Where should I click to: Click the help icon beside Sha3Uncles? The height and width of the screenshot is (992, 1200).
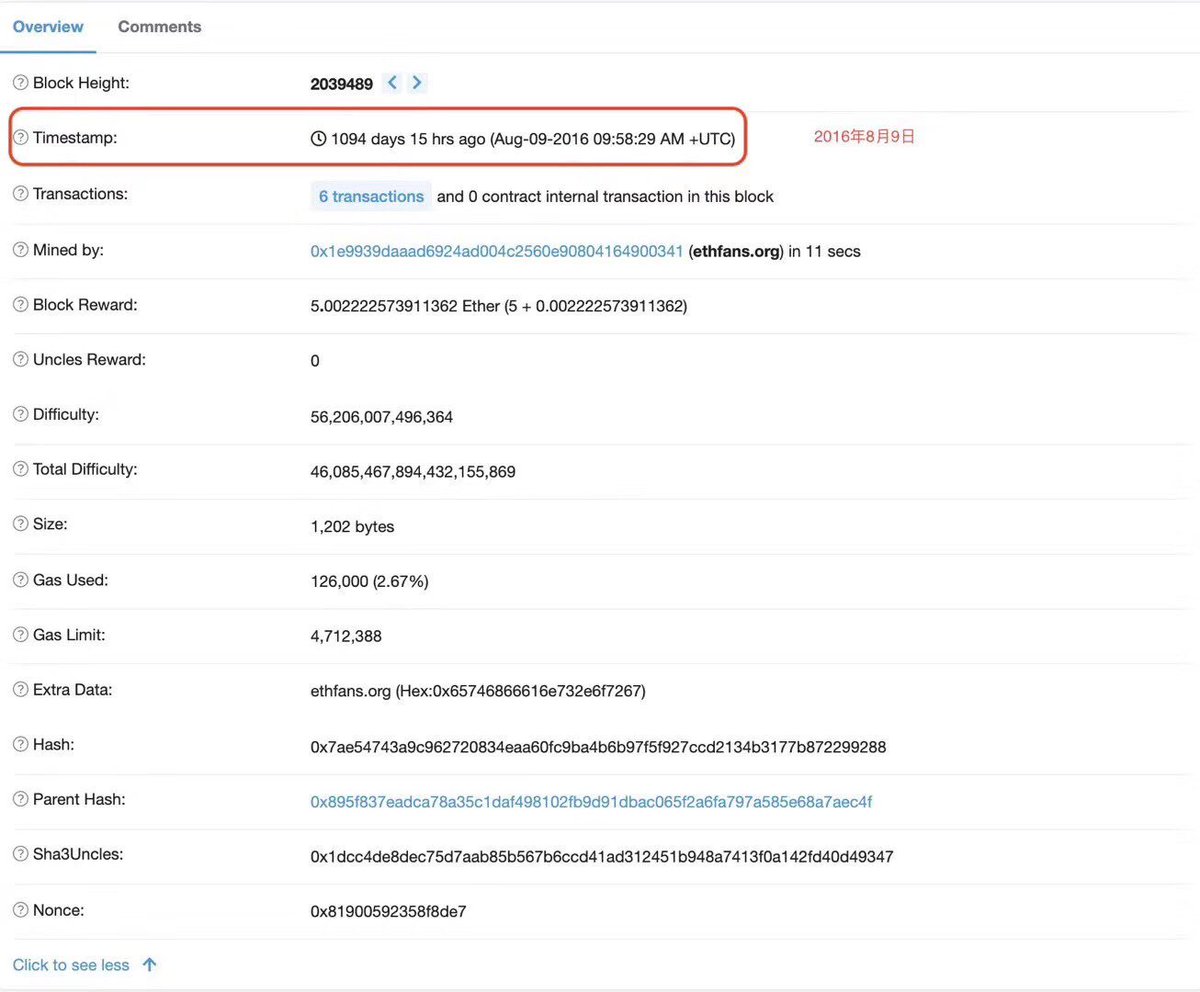click(20, 854)
